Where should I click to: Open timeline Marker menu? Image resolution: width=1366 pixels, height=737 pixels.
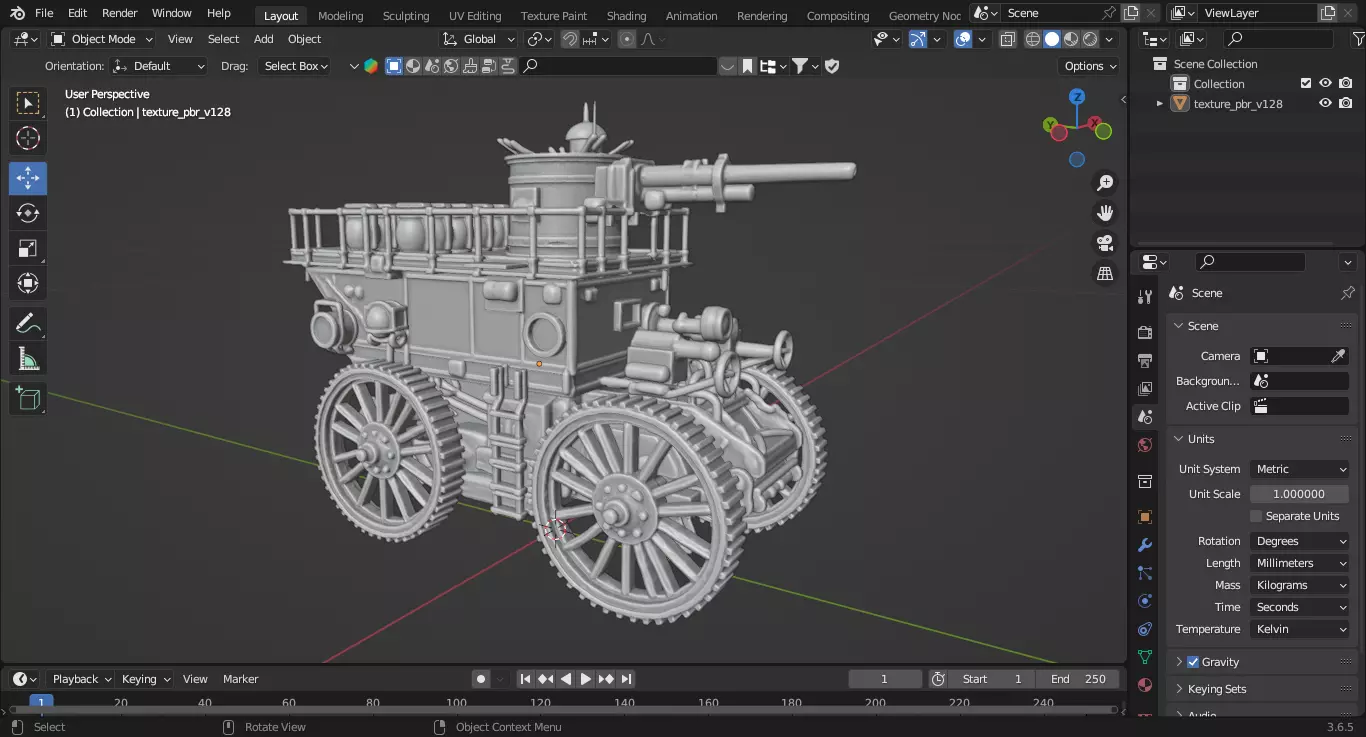[240, 679]
